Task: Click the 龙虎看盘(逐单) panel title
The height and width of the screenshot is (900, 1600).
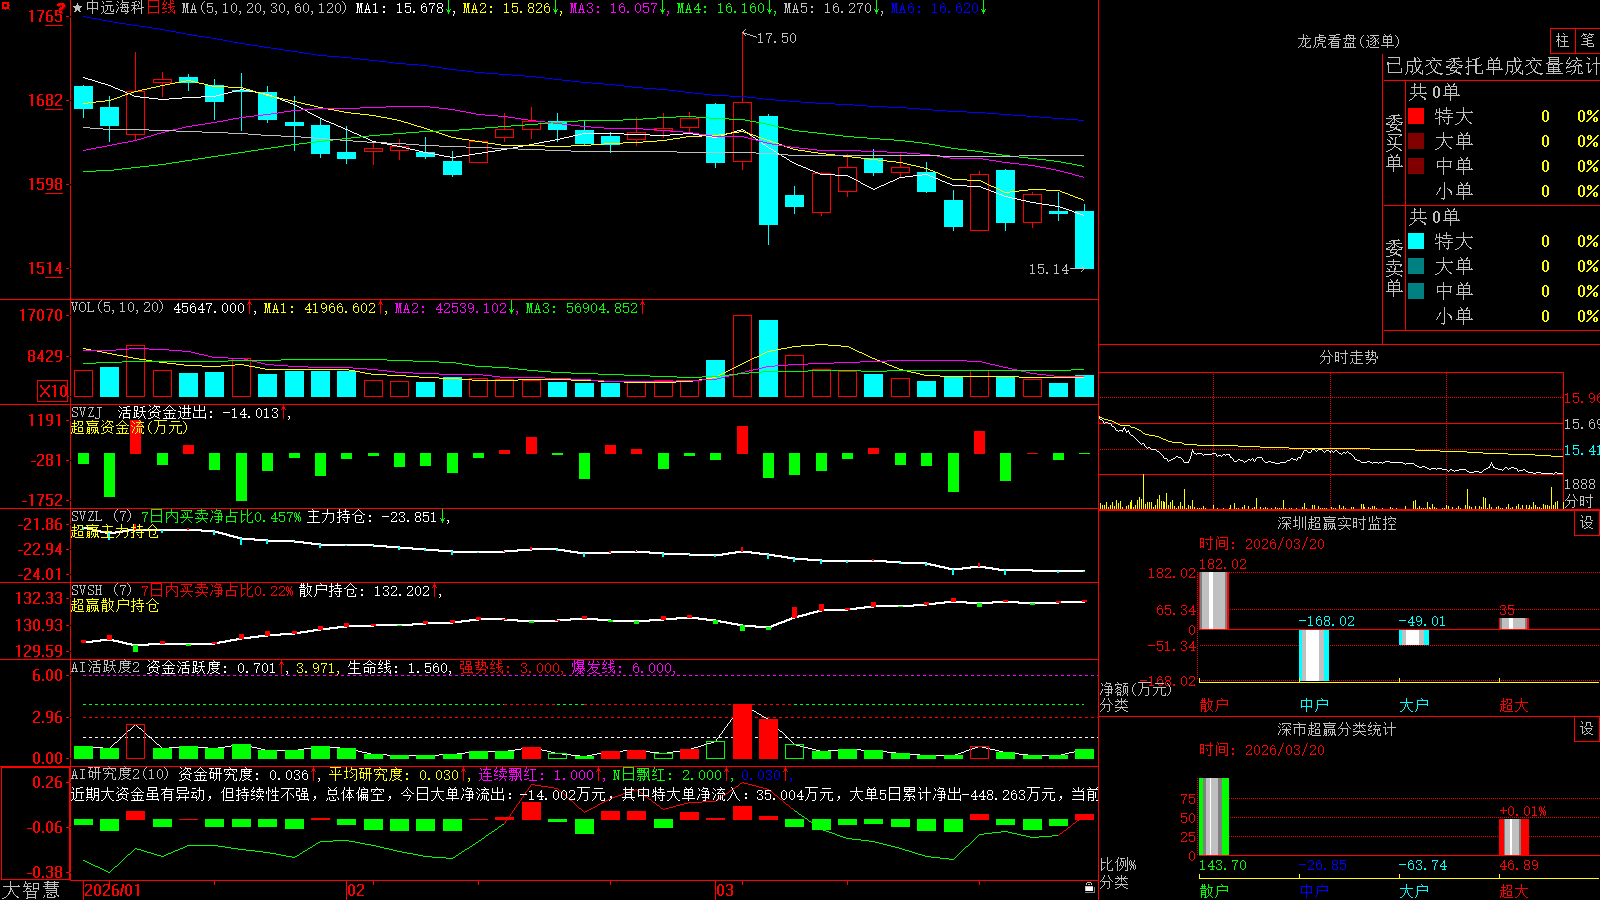Action: (1348, 41)
